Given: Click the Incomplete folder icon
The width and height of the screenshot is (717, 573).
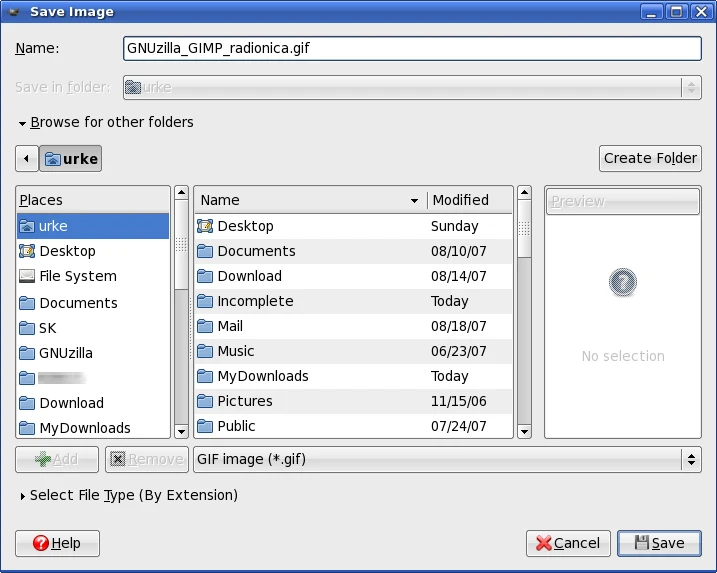Looking at the screenshot, I should pyautogui.click(x=205, y=301).
